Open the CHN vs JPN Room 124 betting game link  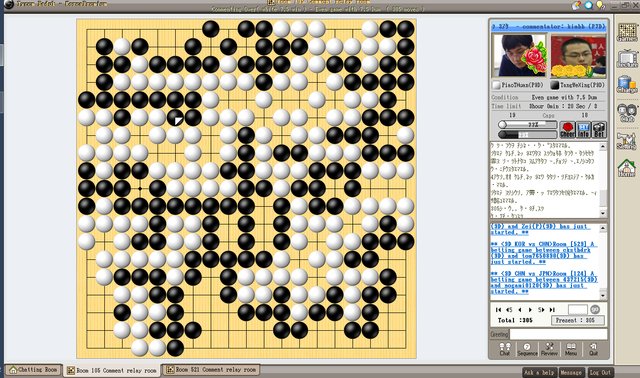(x=544, y=282)
